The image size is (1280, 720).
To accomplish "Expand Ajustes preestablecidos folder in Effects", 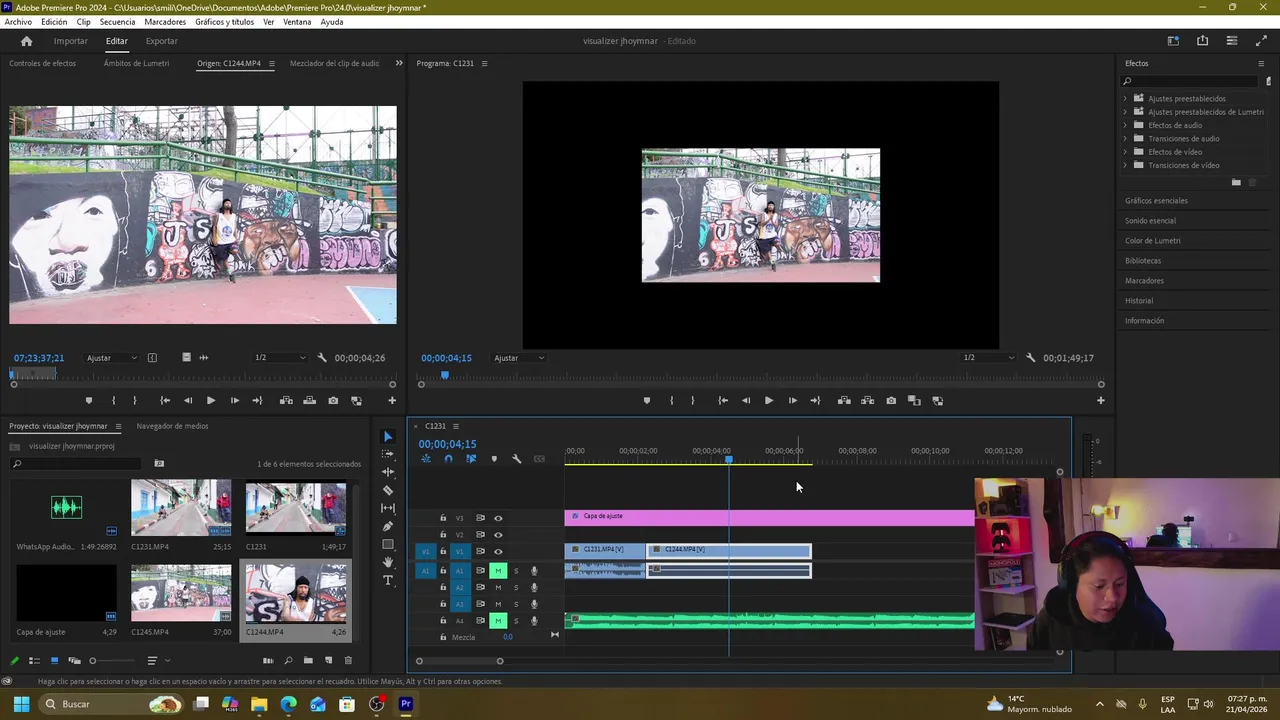I will (x=1125, y=99).
